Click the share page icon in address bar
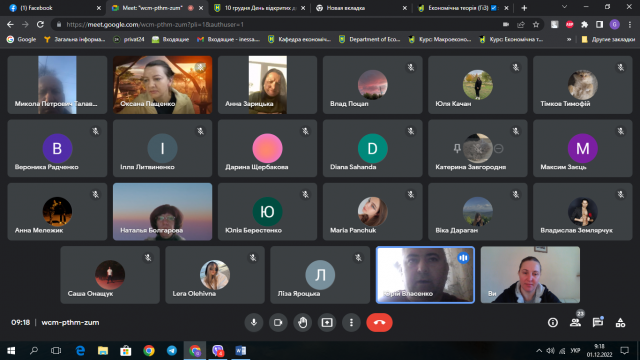Screen dimensions: 640x360 click(x=521, y=24)
